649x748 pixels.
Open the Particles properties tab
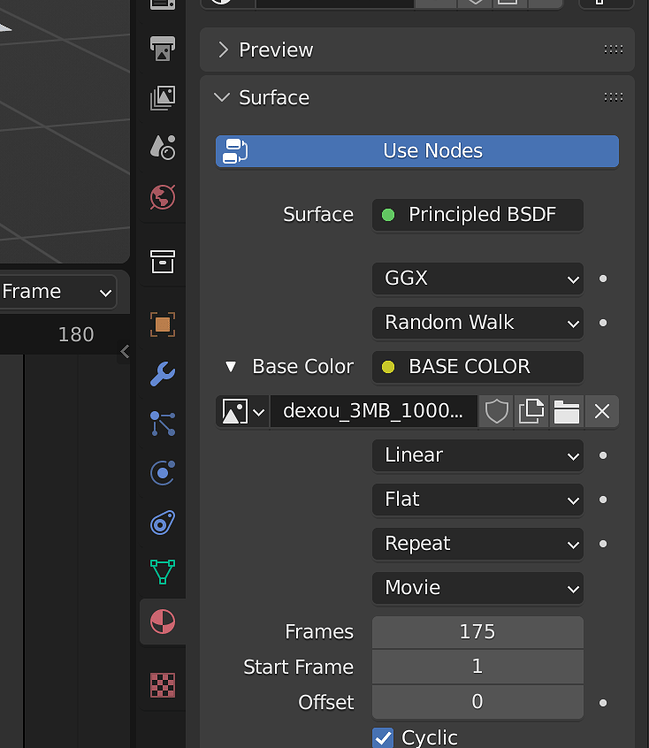[163, 424]
